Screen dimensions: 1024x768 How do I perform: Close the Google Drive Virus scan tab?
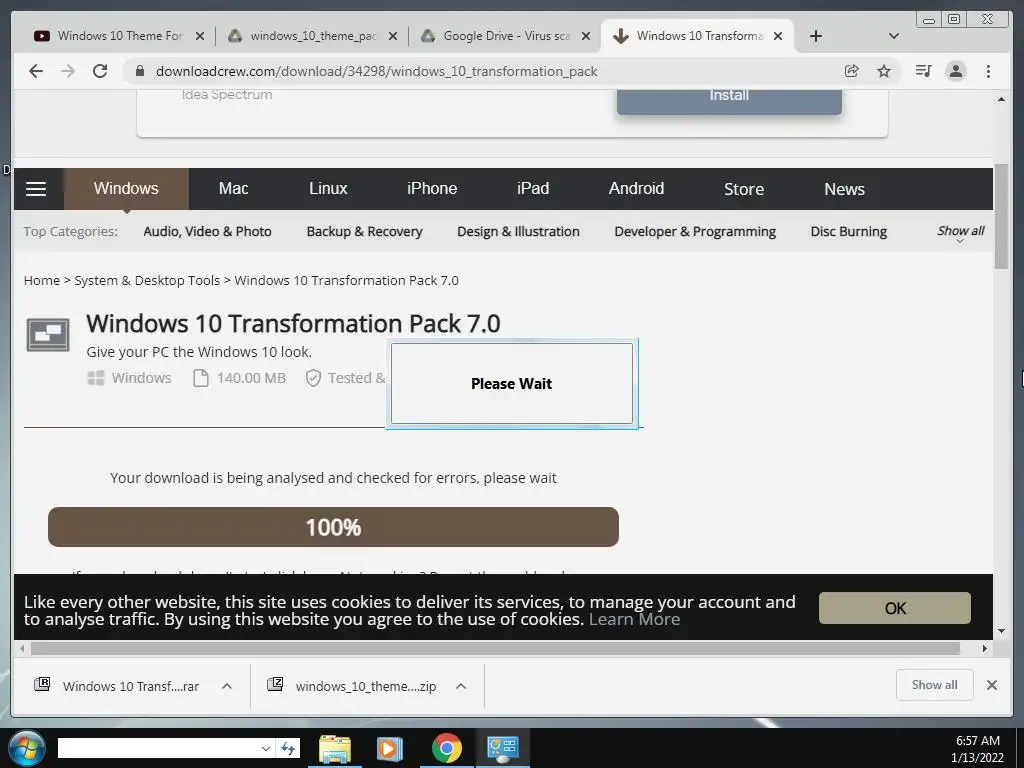coord(586,36)
